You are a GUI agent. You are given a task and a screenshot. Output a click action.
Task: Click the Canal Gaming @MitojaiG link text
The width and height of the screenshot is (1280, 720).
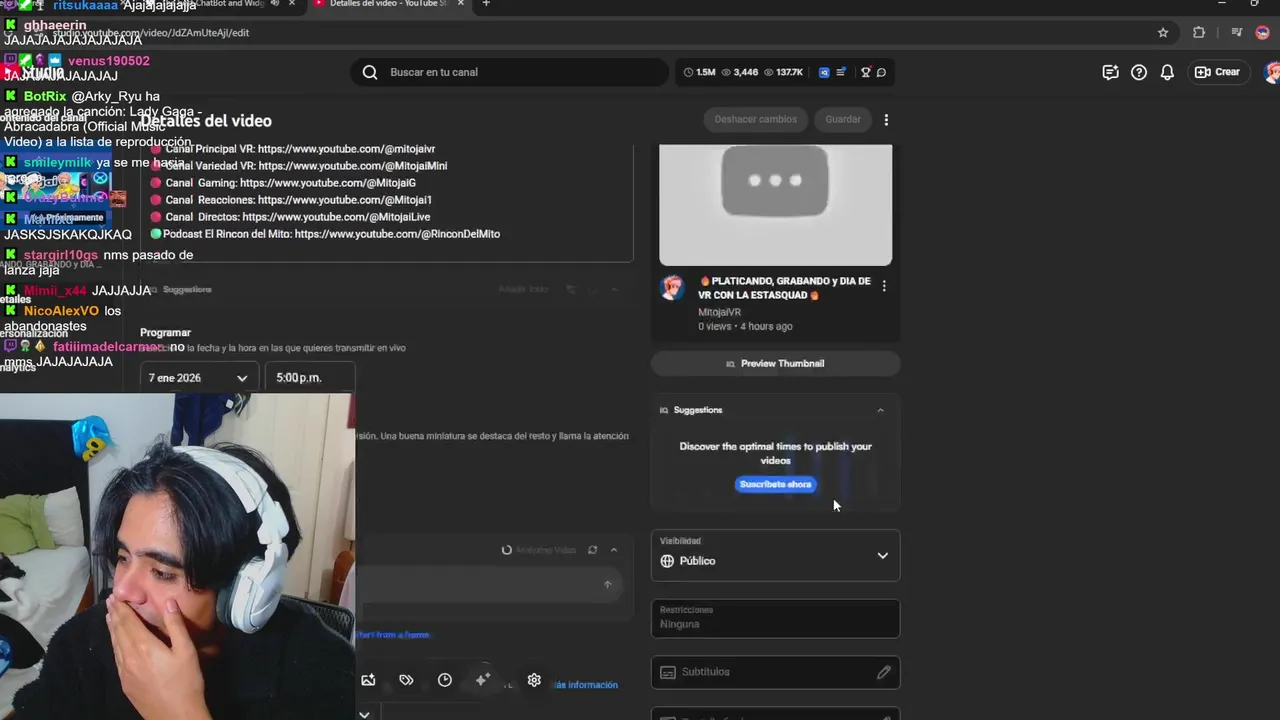coord(291,183)
